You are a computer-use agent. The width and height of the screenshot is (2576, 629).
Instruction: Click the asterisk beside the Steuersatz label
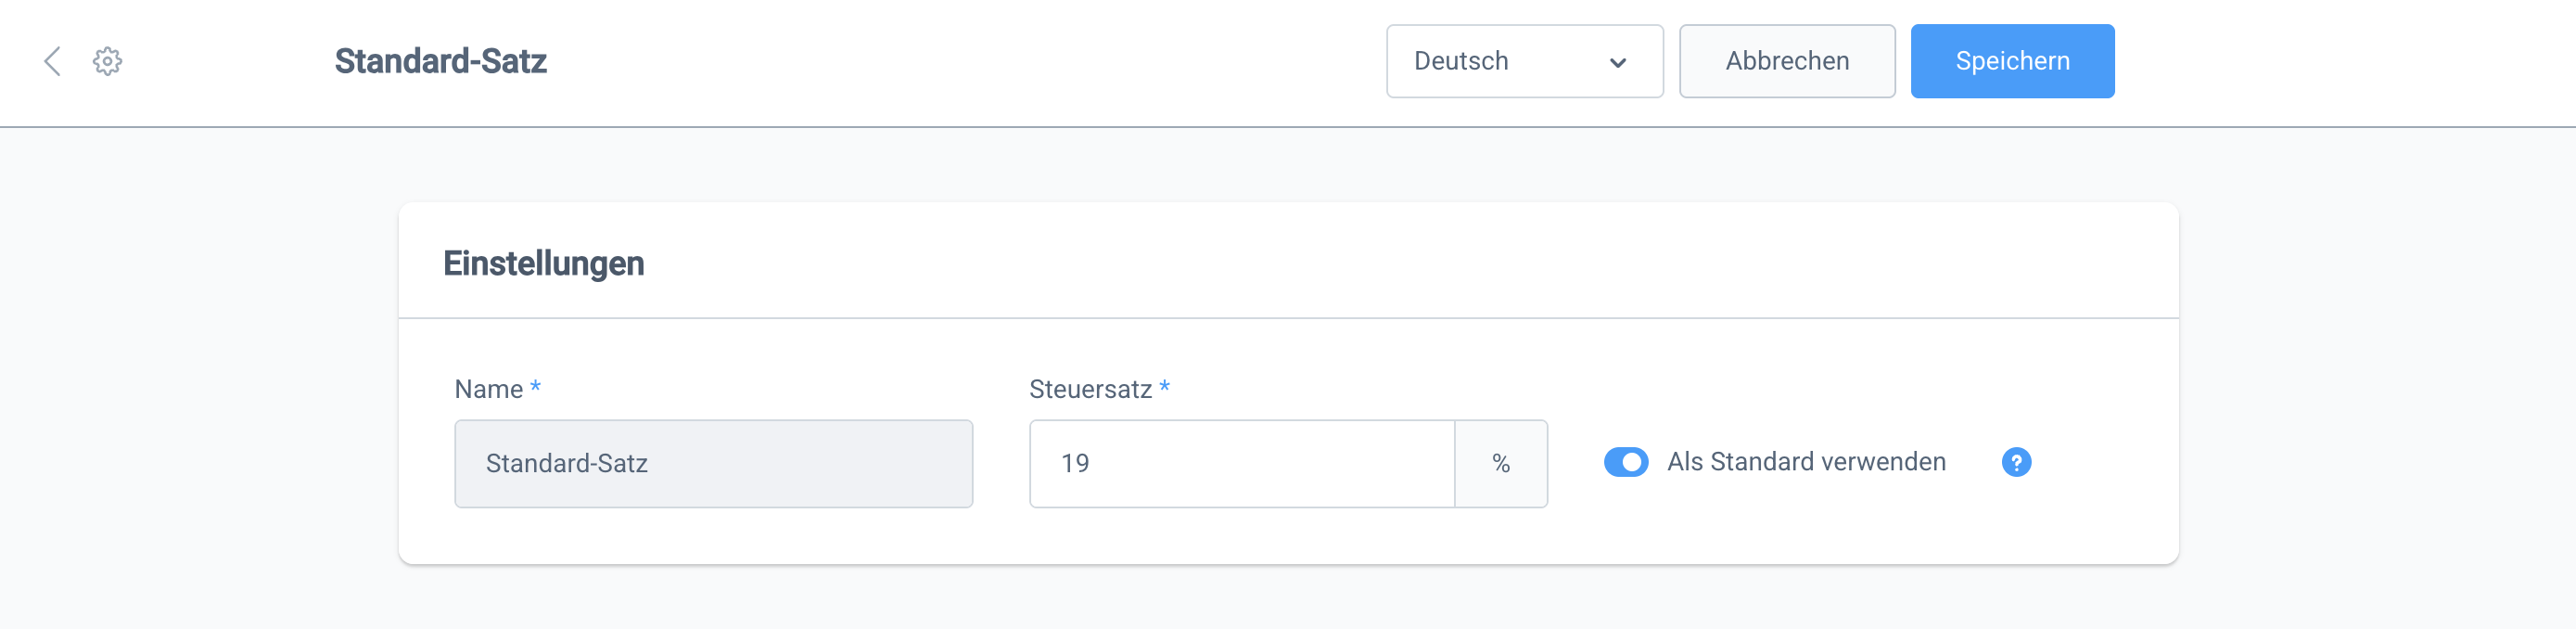coord(1164,387)
